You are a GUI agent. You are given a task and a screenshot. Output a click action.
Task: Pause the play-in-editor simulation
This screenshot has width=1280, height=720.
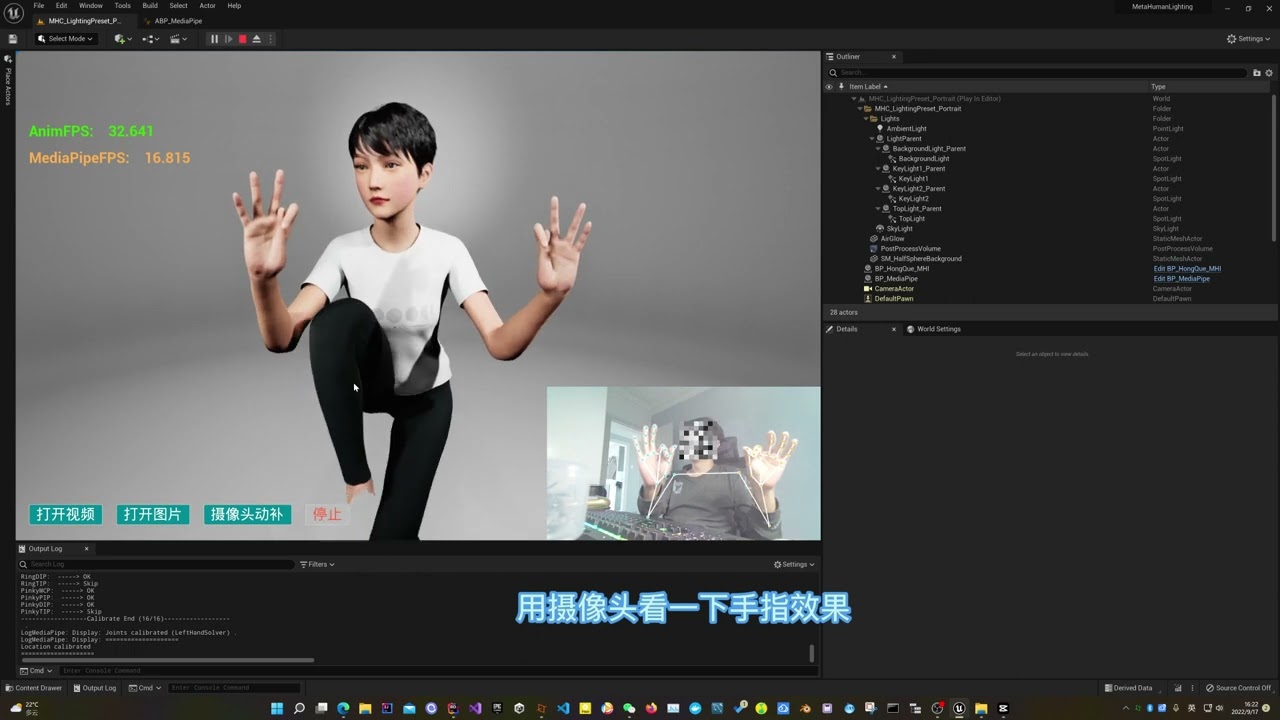214,39
